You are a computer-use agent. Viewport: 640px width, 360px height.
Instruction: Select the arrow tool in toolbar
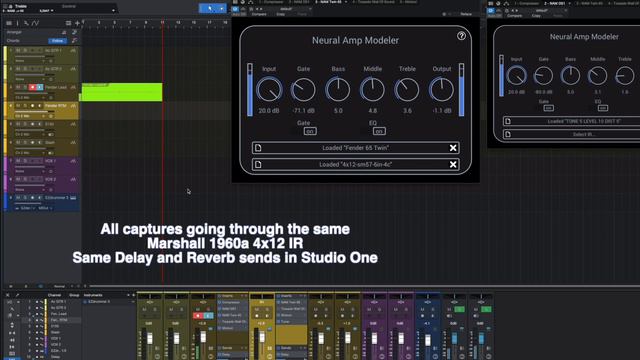[x=209, y=8]
